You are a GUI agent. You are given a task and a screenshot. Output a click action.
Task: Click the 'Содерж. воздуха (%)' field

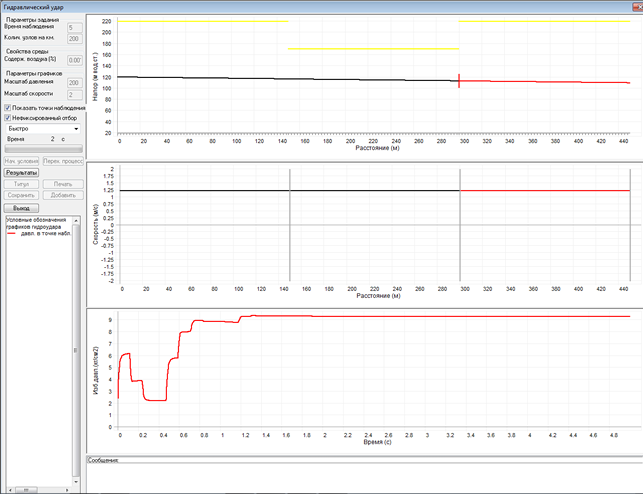(73, 60)
